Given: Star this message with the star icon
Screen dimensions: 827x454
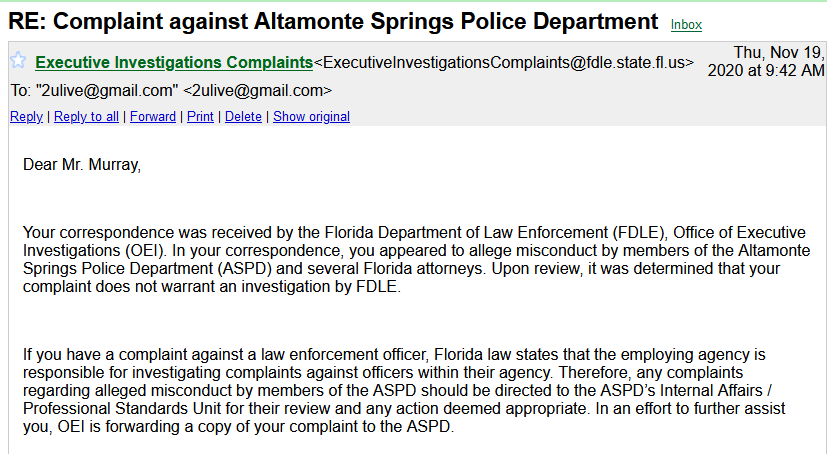Looking at the screenshot, I should pyautogui.click(x=18, y=61).
